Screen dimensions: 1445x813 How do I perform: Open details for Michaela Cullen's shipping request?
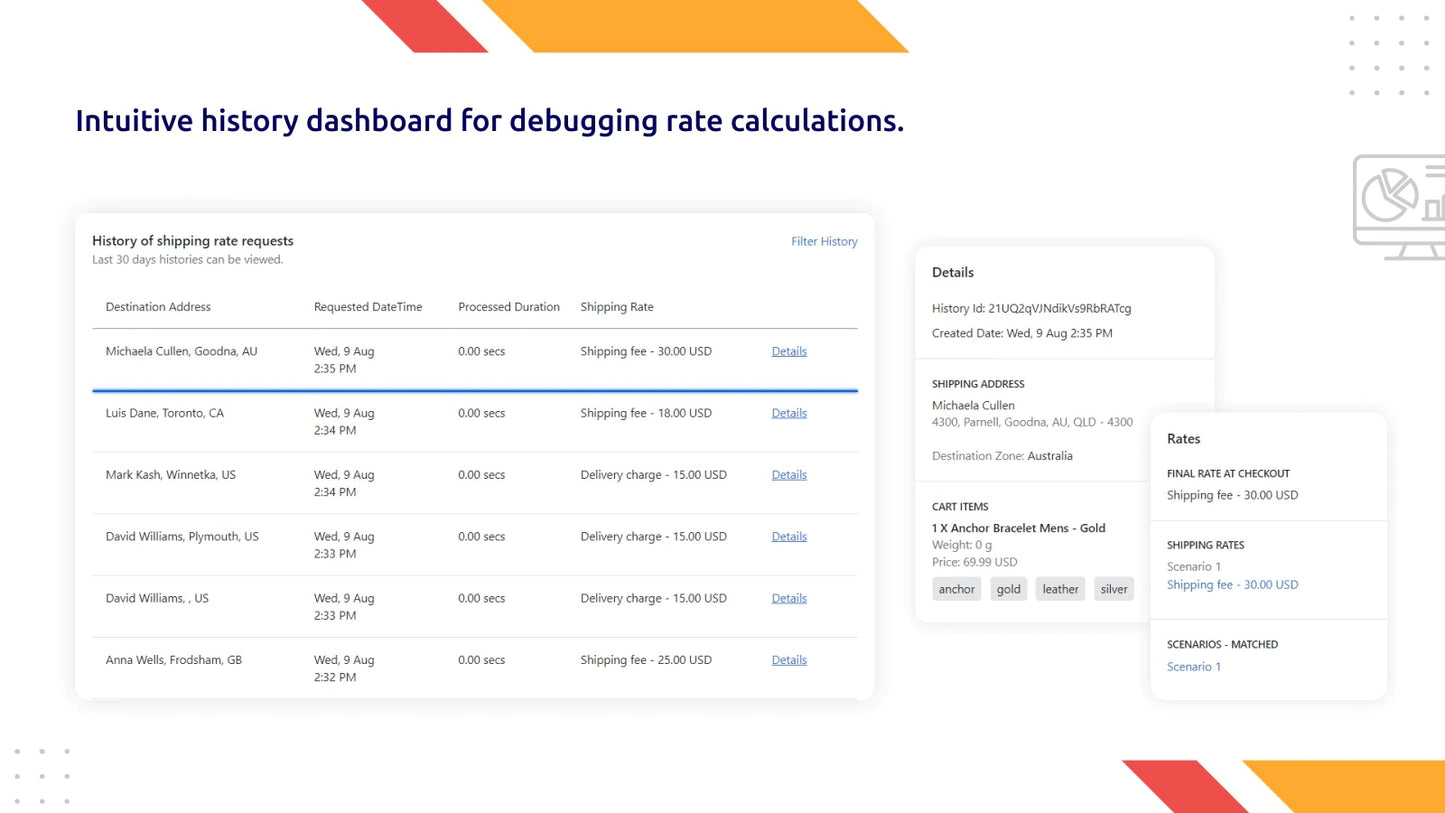click(x=789, y=351)
